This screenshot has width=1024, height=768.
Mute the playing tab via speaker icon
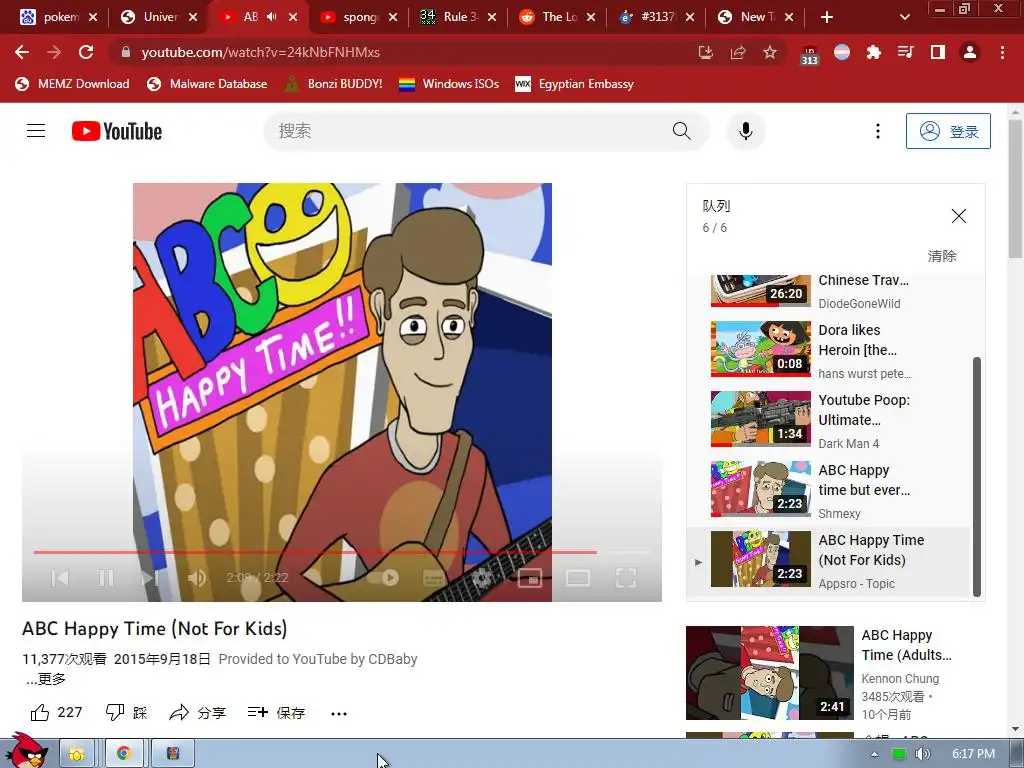(272, 17)
